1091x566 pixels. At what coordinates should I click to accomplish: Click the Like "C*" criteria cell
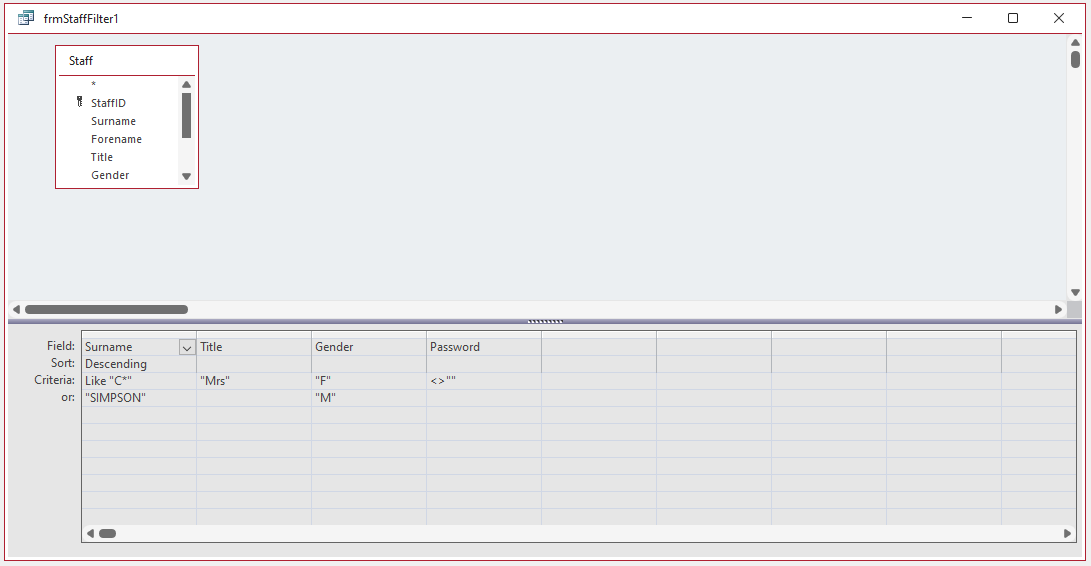(x=139, y=381)
